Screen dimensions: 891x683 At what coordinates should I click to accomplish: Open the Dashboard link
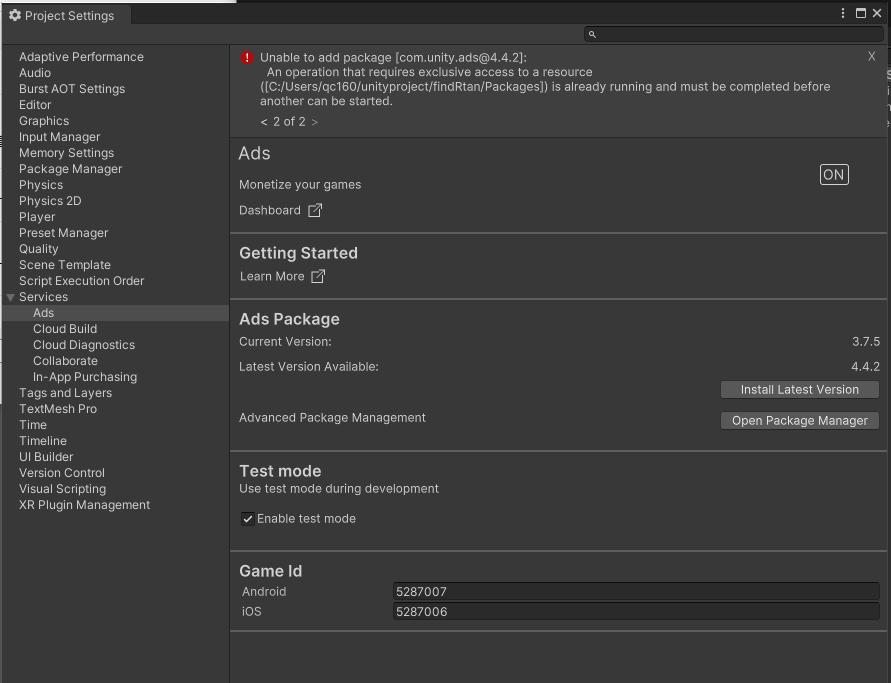pos(270,210)
